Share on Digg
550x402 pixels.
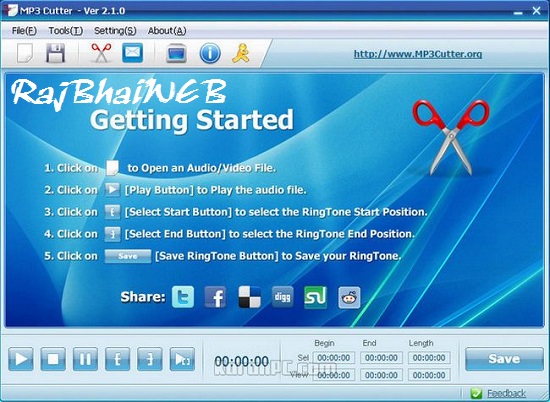(x=283, y=297)
